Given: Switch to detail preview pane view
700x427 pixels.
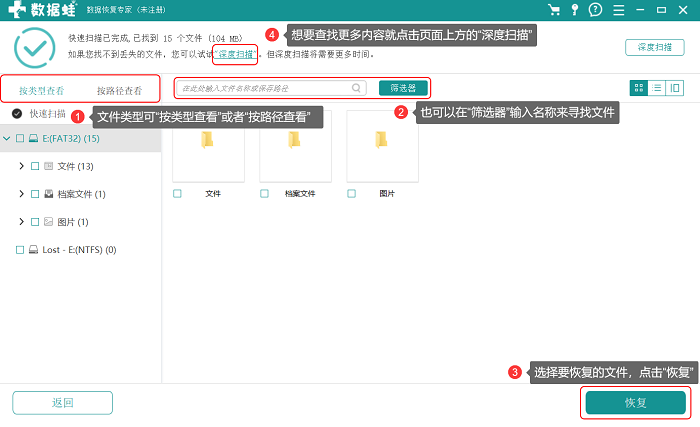Looking at the screenshot, I should coord(675,88).
